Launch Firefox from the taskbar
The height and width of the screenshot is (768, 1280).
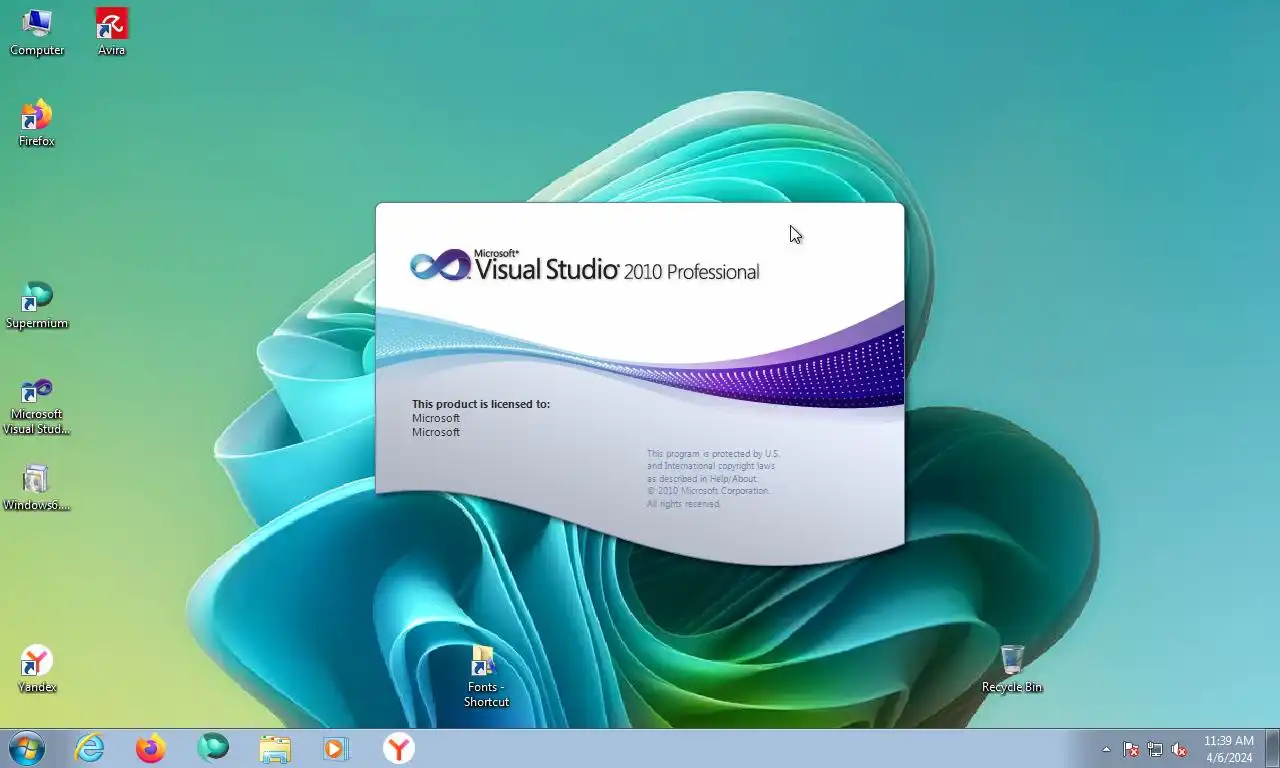(151, 748)
